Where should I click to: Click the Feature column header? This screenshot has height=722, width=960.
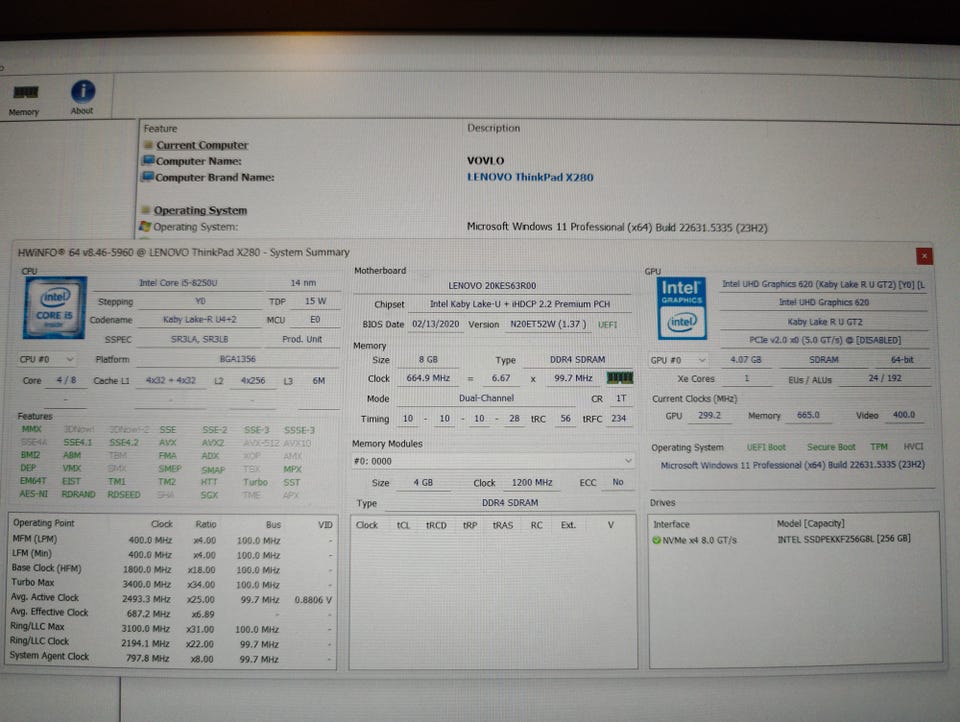tap(160, 129)
